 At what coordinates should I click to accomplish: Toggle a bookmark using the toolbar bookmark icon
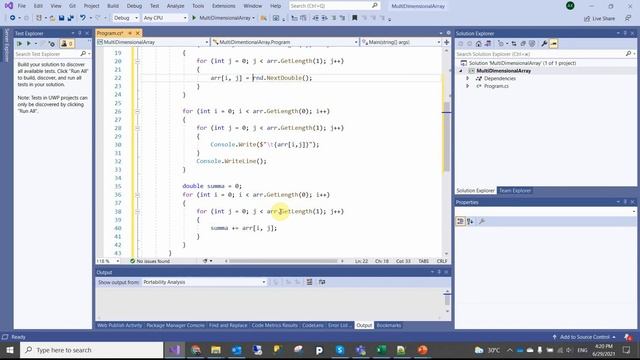(x=355, y=18)
